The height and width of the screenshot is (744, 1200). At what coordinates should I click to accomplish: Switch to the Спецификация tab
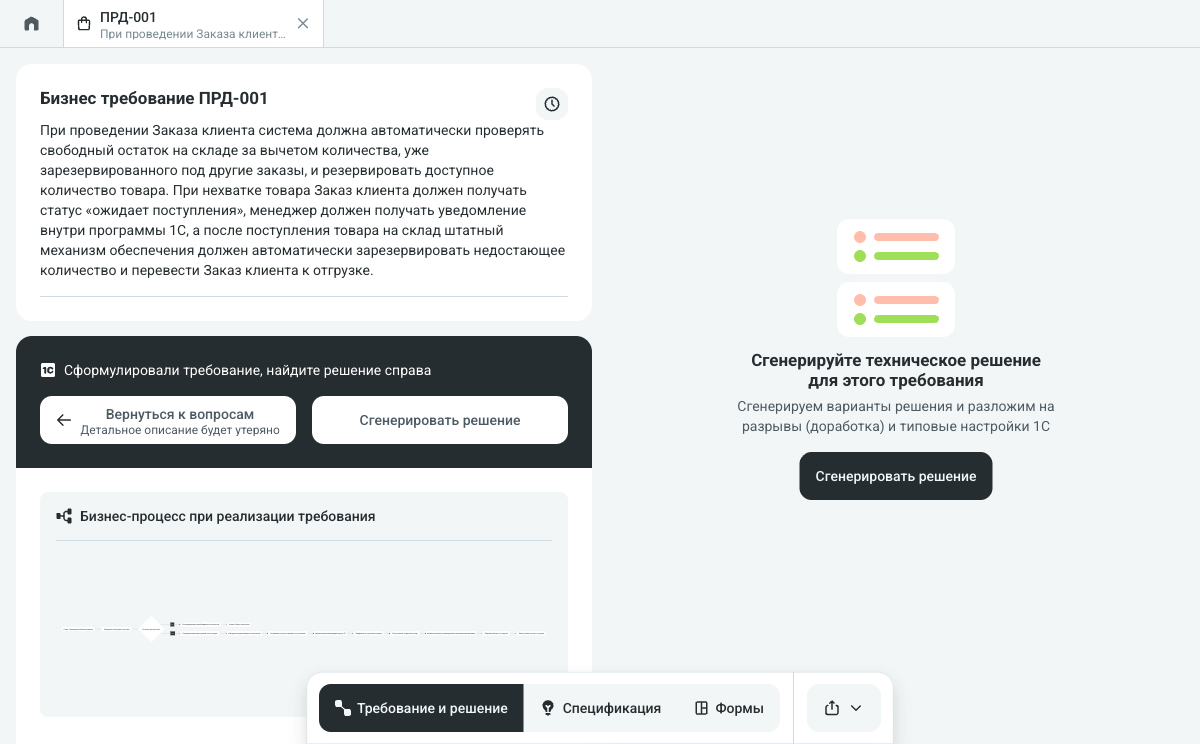601,708
